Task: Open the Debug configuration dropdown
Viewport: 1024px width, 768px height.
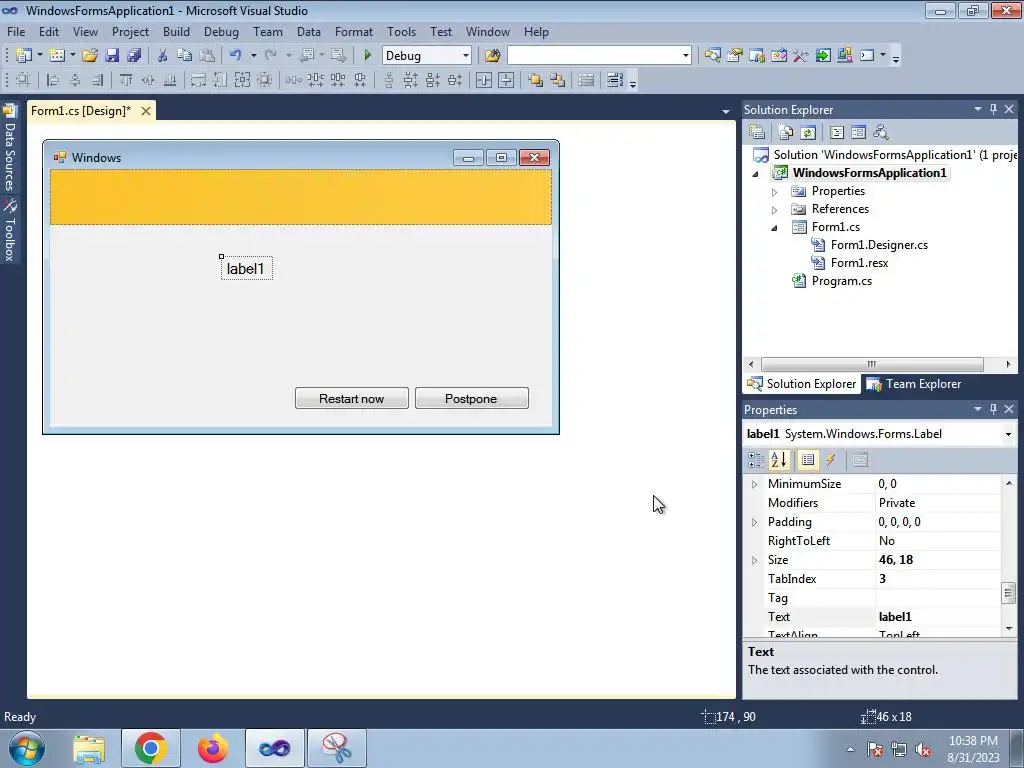Action: click(466, 56)
